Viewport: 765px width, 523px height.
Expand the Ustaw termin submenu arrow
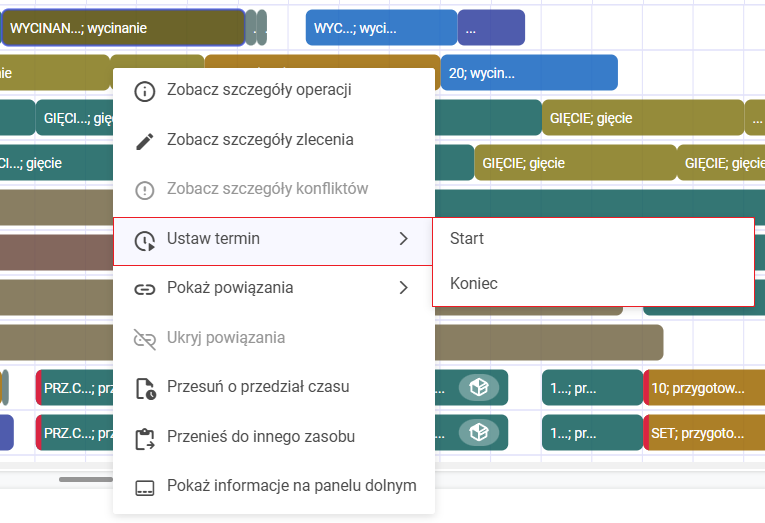[x=404, y=239]
